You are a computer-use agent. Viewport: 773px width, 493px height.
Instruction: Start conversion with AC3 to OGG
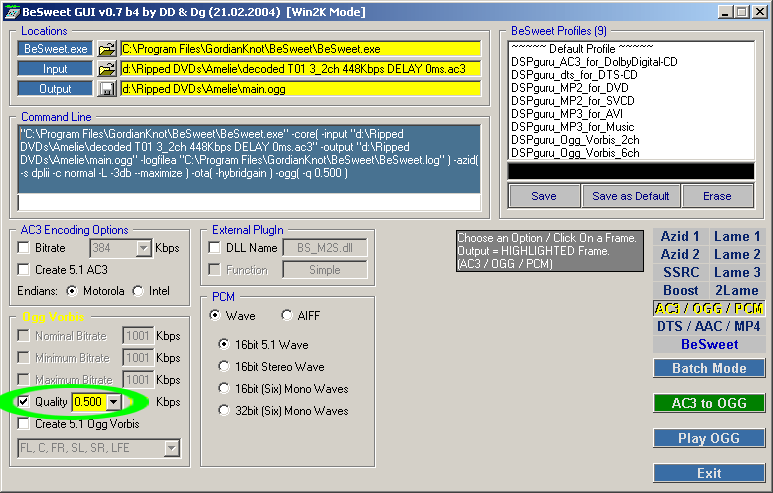[x=709, y=403]
